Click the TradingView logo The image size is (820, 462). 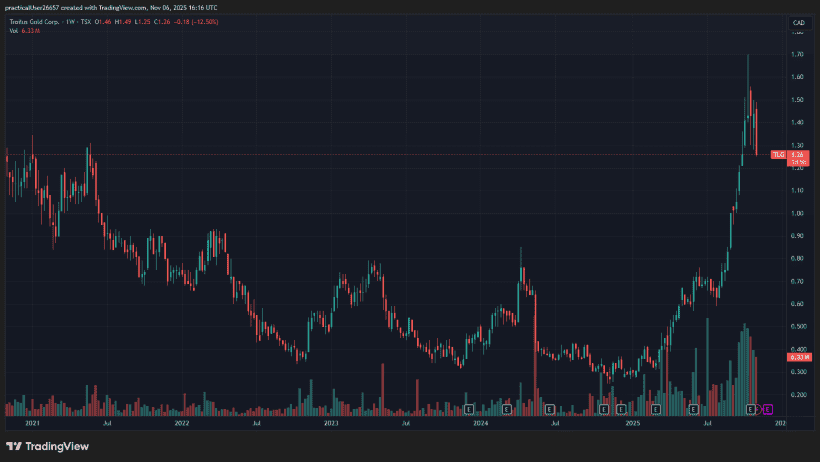tap(32, 446)
